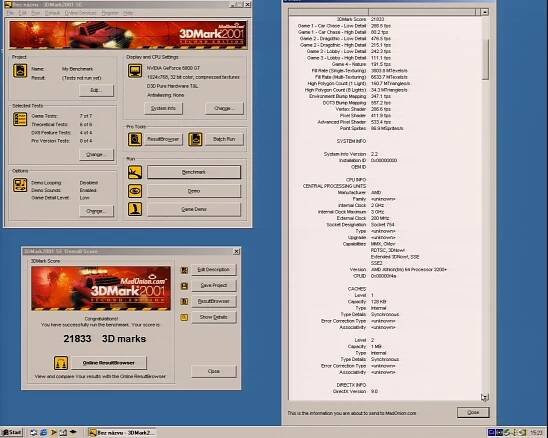
Task: Click the icon left of Online ResultBrowser
Action: (x=61, y=363)
